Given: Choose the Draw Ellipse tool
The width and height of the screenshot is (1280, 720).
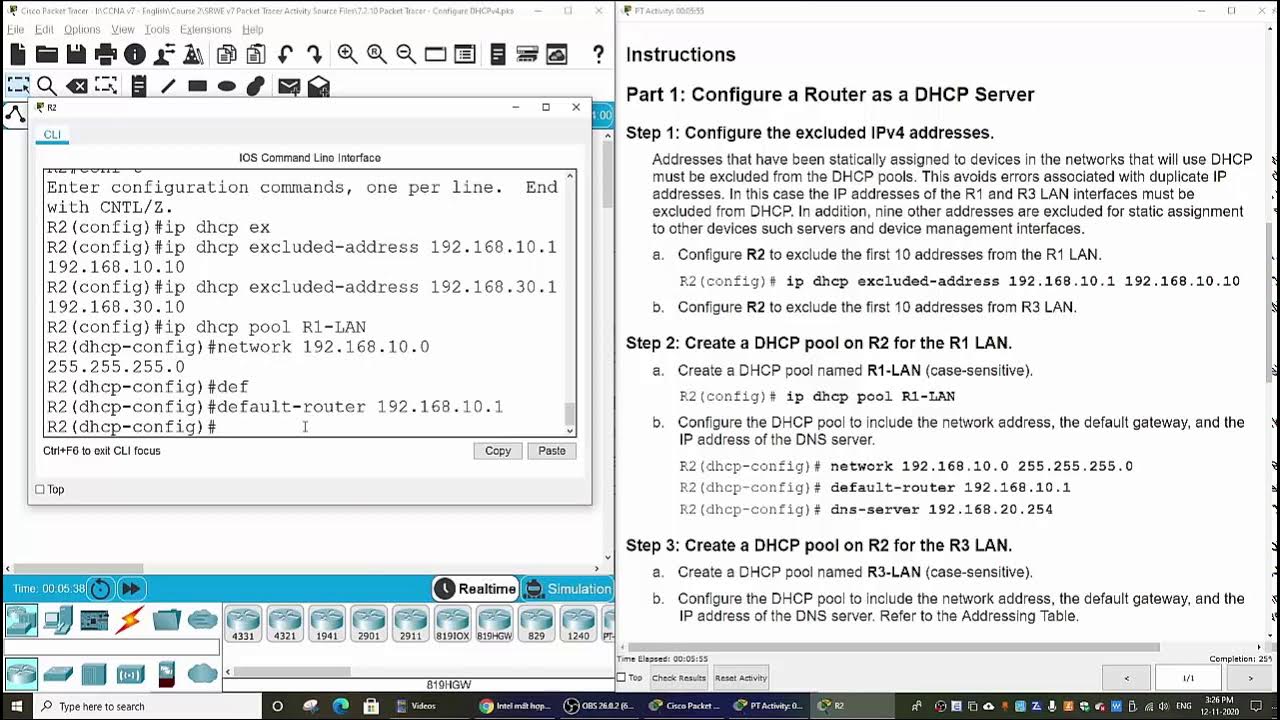Looking at the screenshot, I should click(227, 86).
